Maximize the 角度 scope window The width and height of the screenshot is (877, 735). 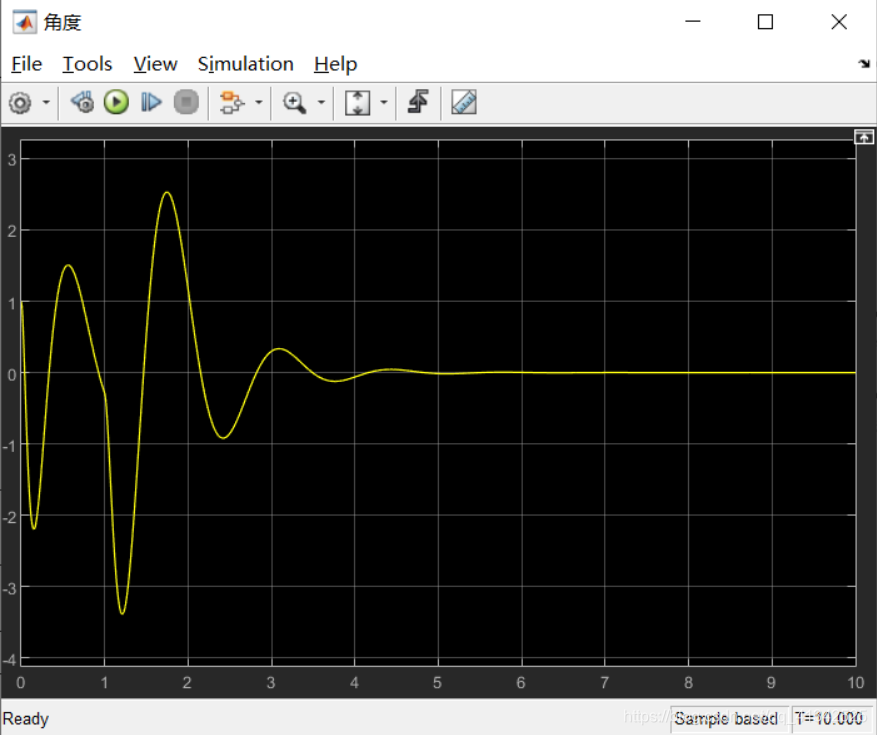[x=766, y=22]
